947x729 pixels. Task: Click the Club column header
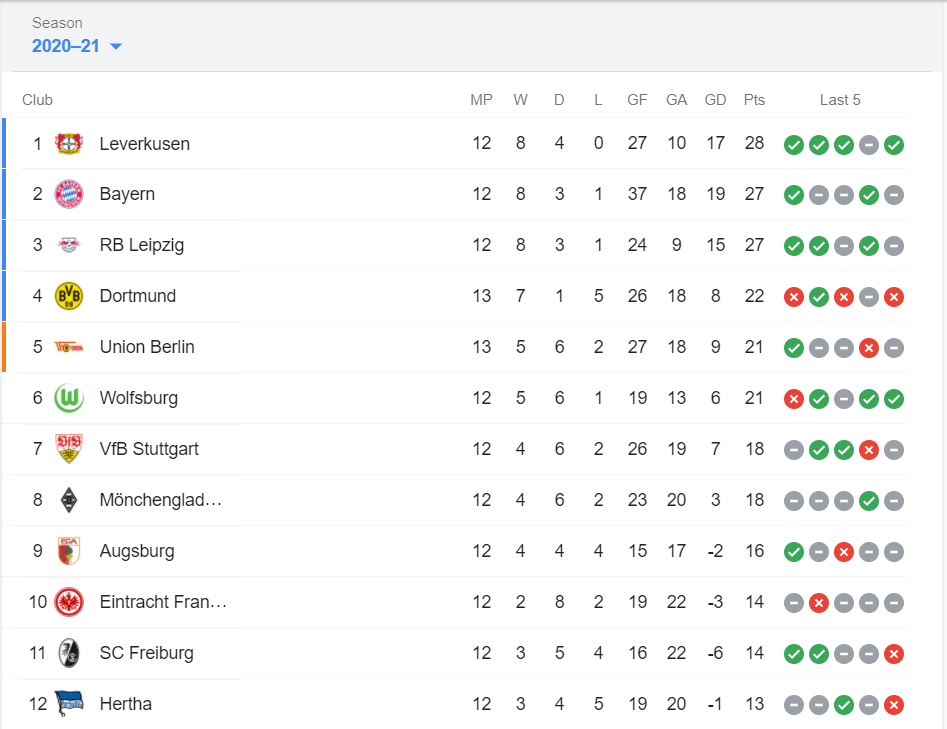tap(38, 100)
